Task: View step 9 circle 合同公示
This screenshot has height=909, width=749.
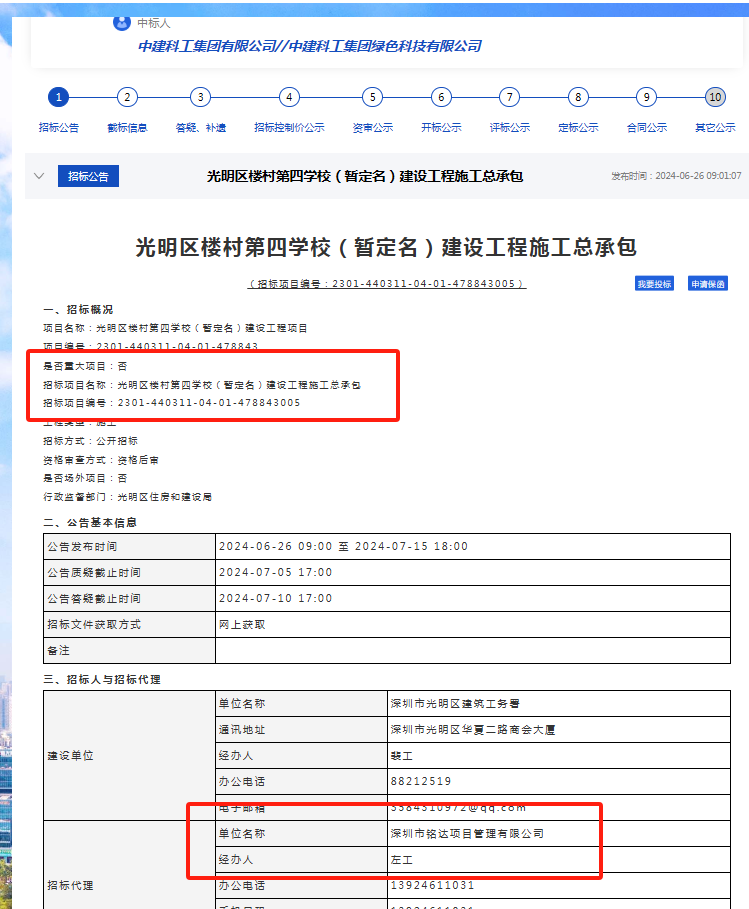Action: 647,97
